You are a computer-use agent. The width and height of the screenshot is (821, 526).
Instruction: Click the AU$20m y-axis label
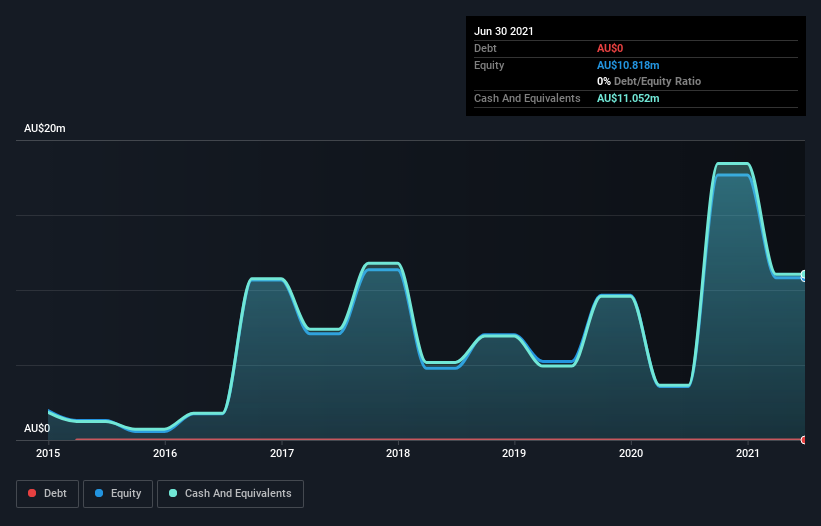(x=45, y=128)
